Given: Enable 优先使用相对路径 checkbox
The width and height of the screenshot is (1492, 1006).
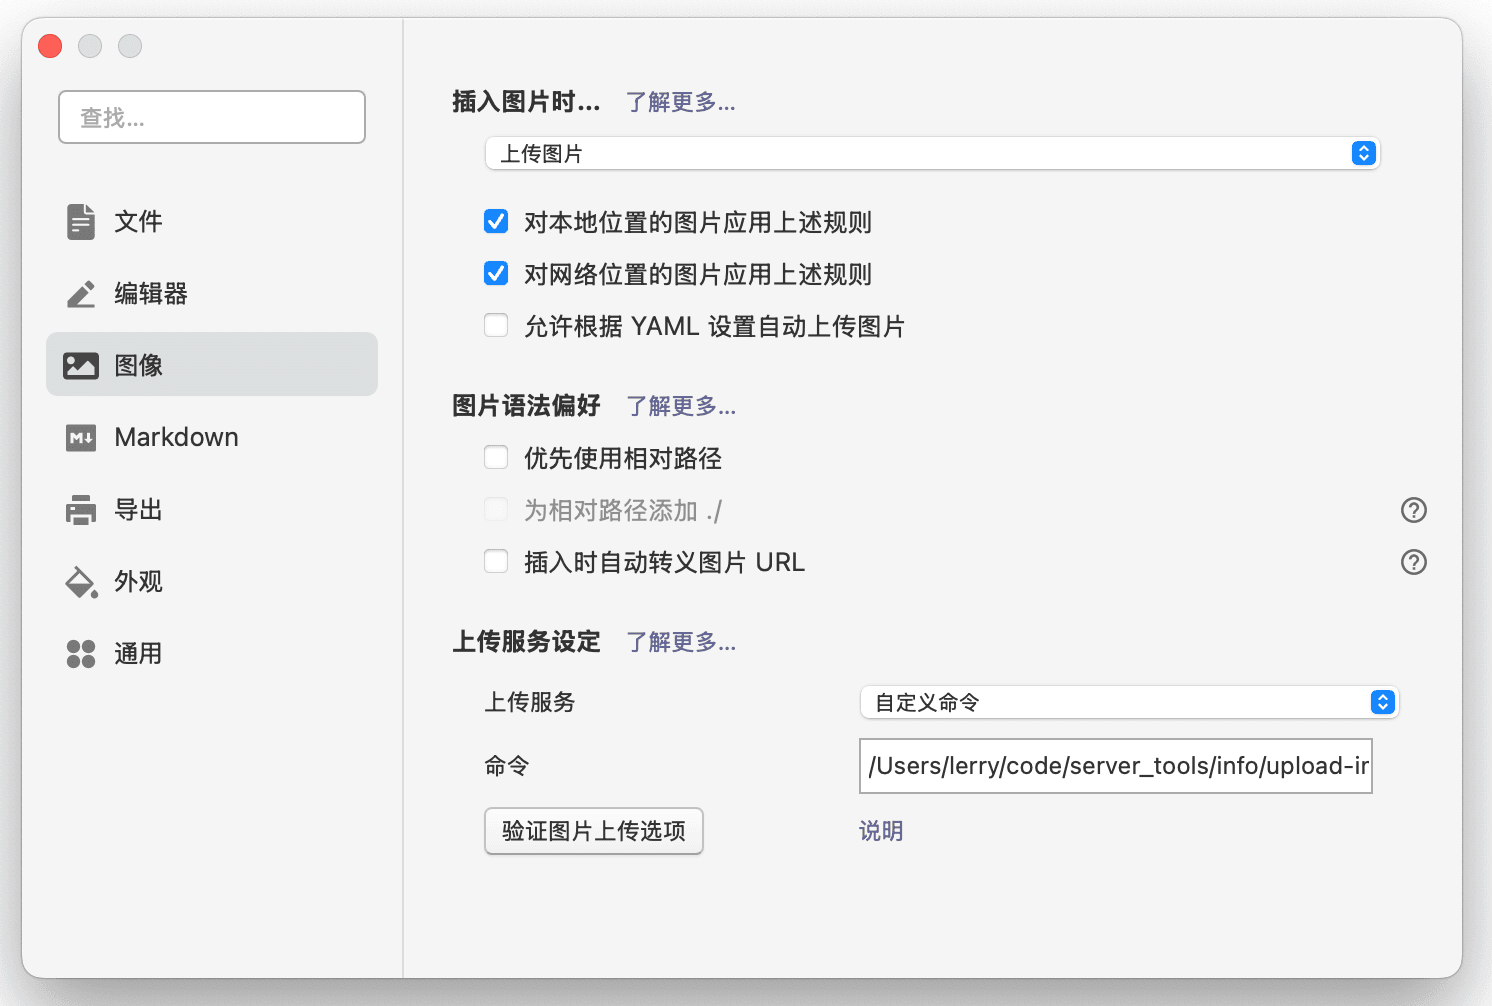Looking at the screenshot, I should point(496,457).
